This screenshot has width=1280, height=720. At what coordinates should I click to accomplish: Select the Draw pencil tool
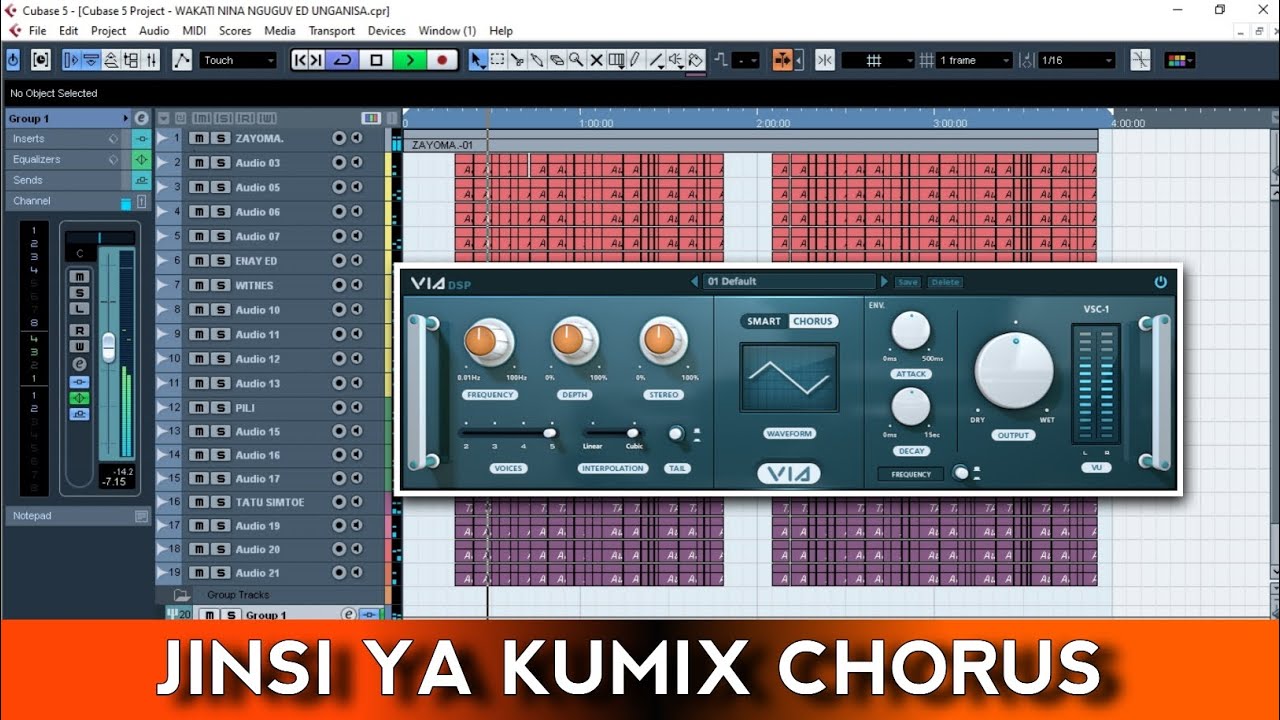(635, 60)
